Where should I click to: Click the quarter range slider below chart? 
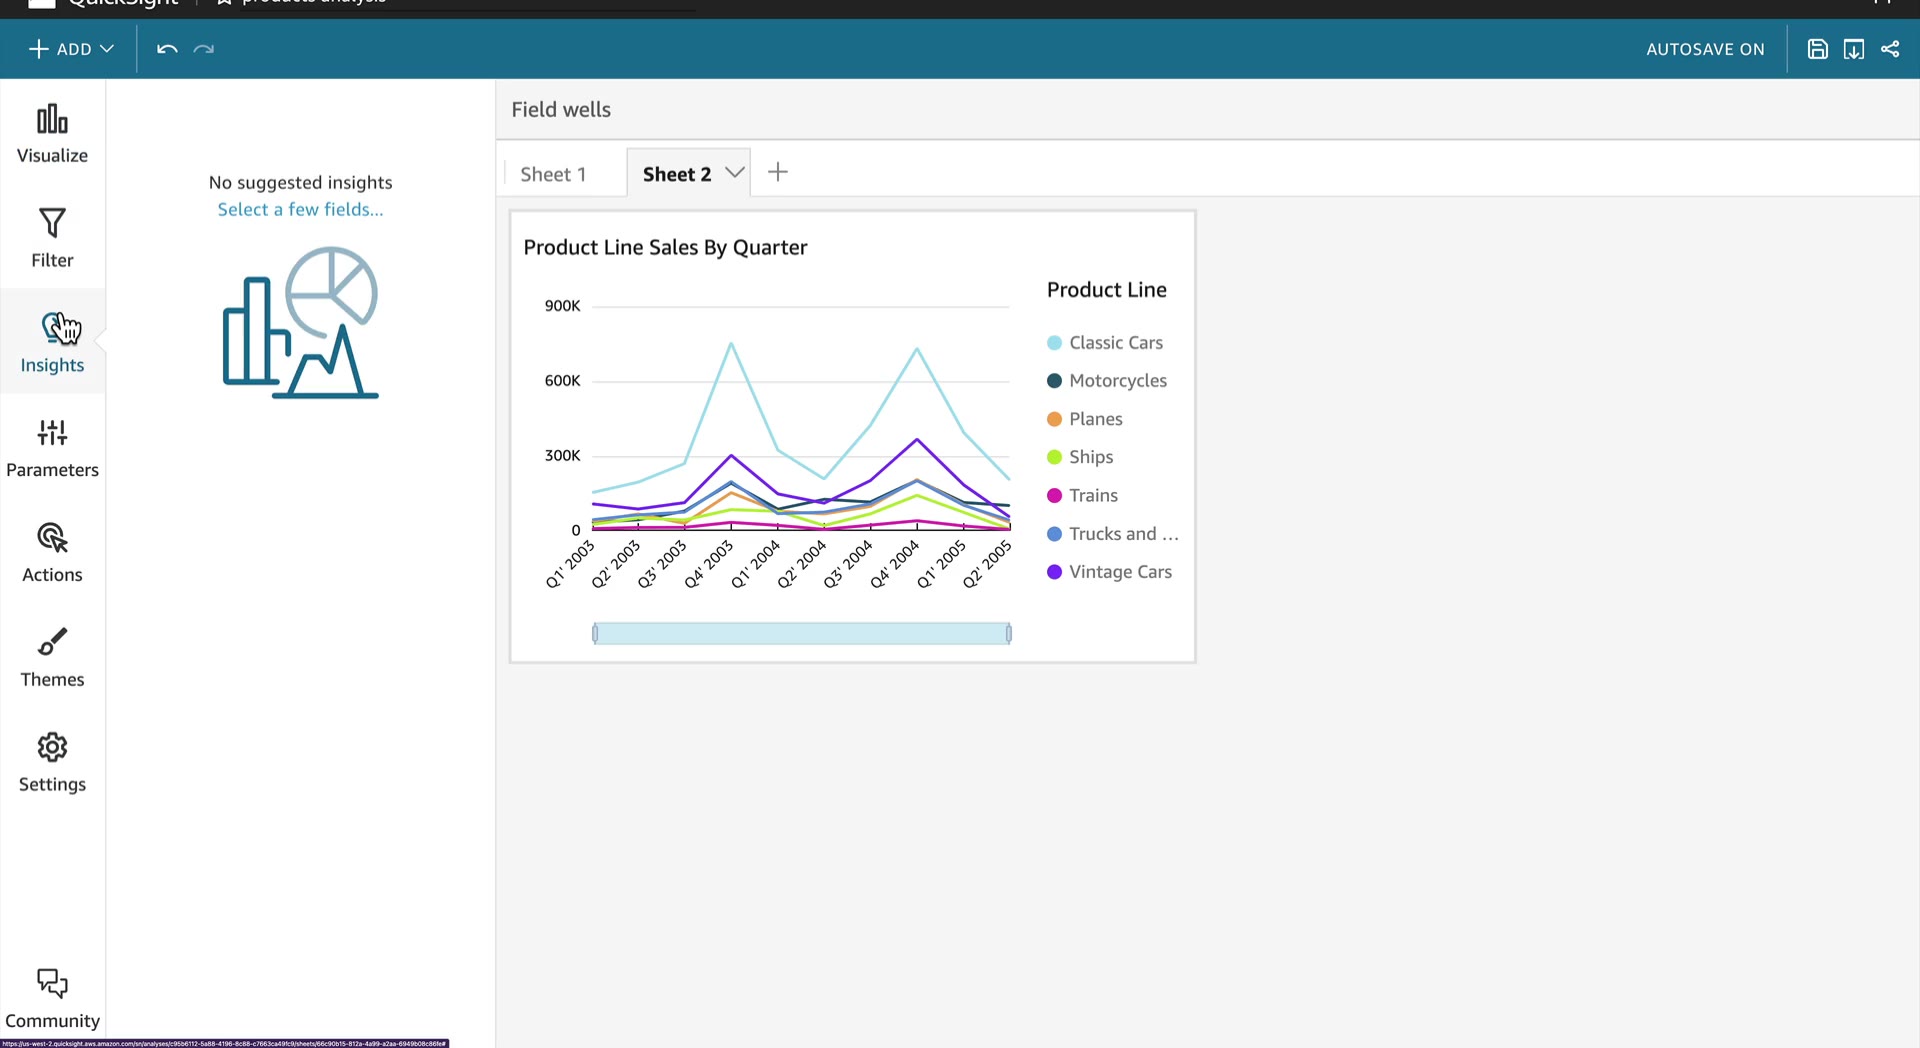click(802, 633)
